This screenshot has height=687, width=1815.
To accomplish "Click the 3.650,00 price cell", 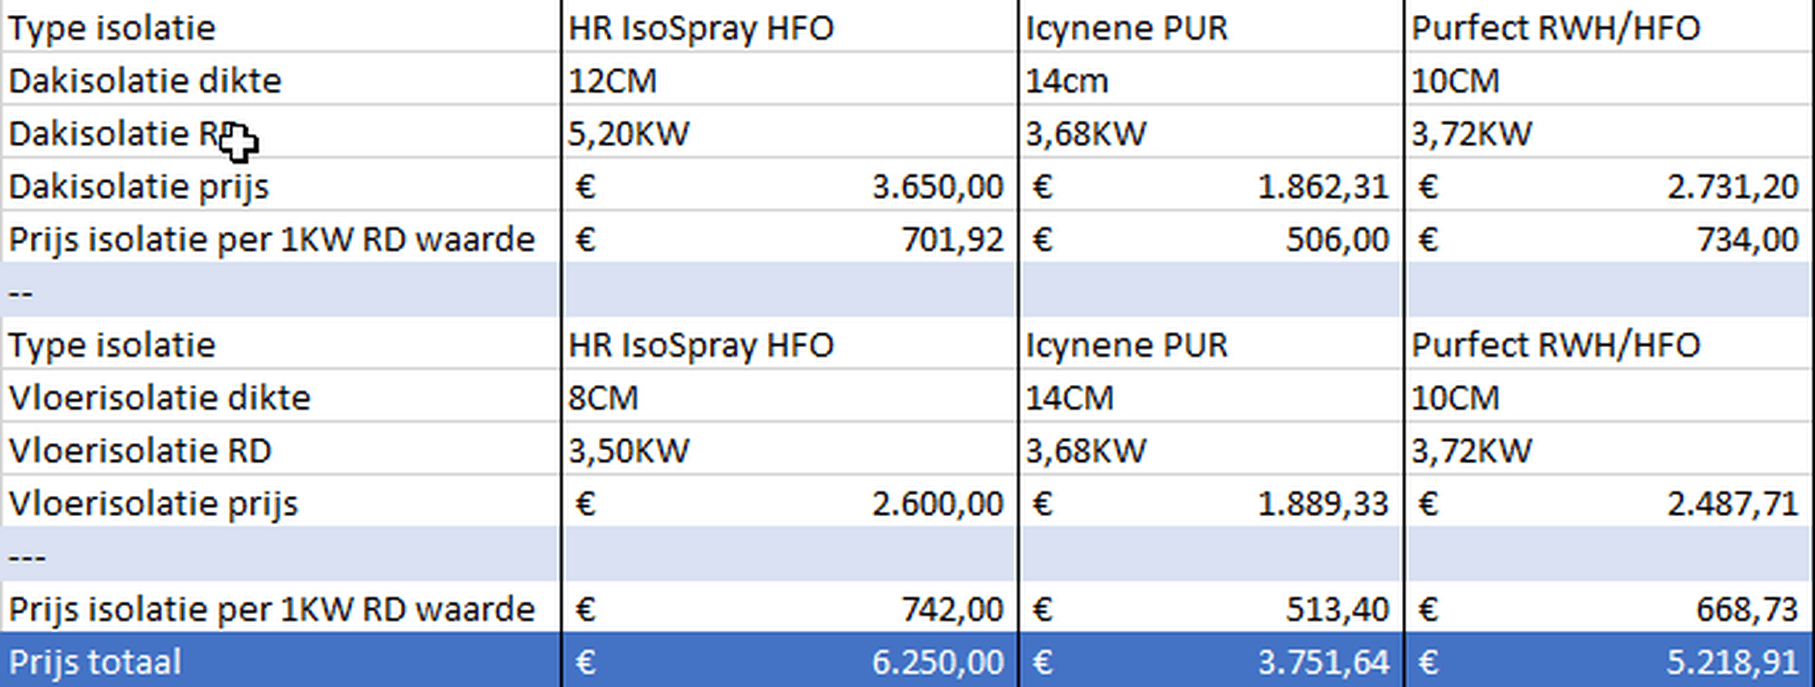I will [790, 186].
